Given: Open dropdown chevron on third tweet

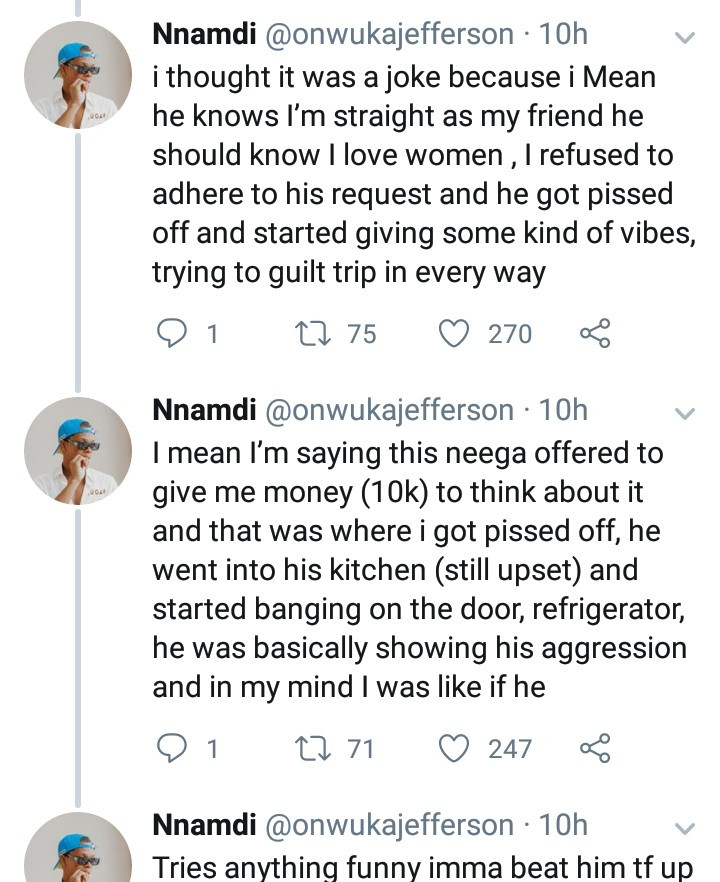Looking at the screenshot, I should point(685,829).
